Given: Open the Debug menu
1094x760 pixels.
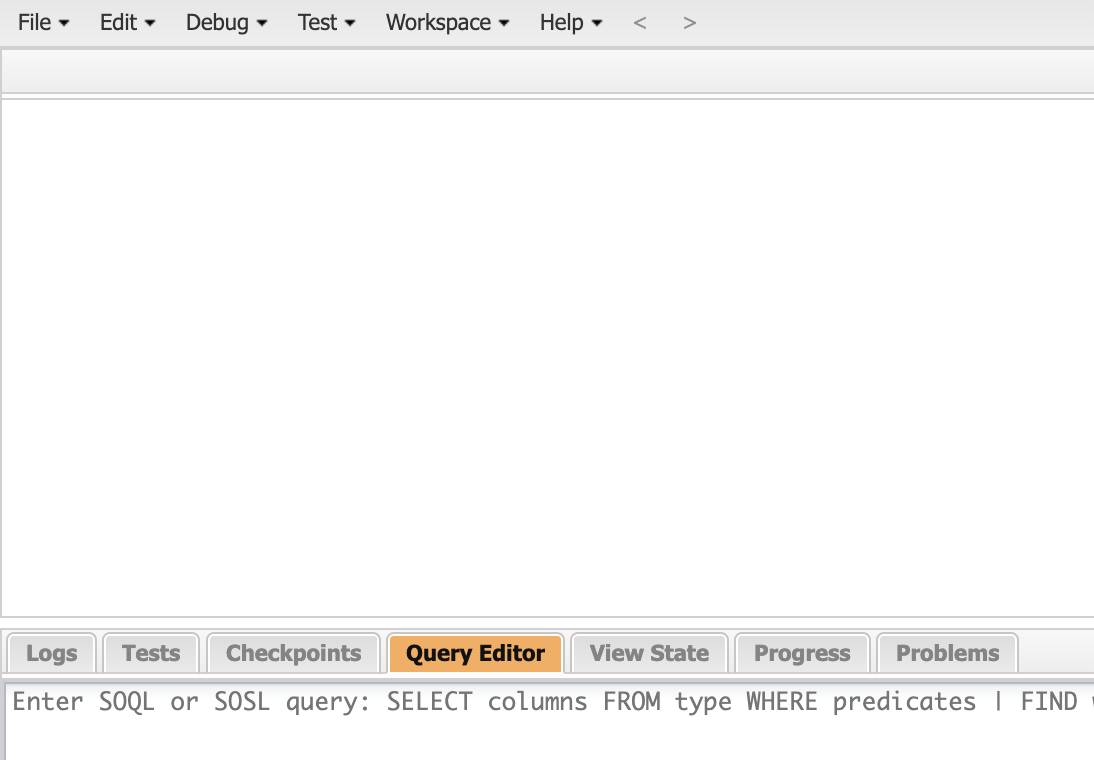Looking at the screenshot, I should (226, 22).
